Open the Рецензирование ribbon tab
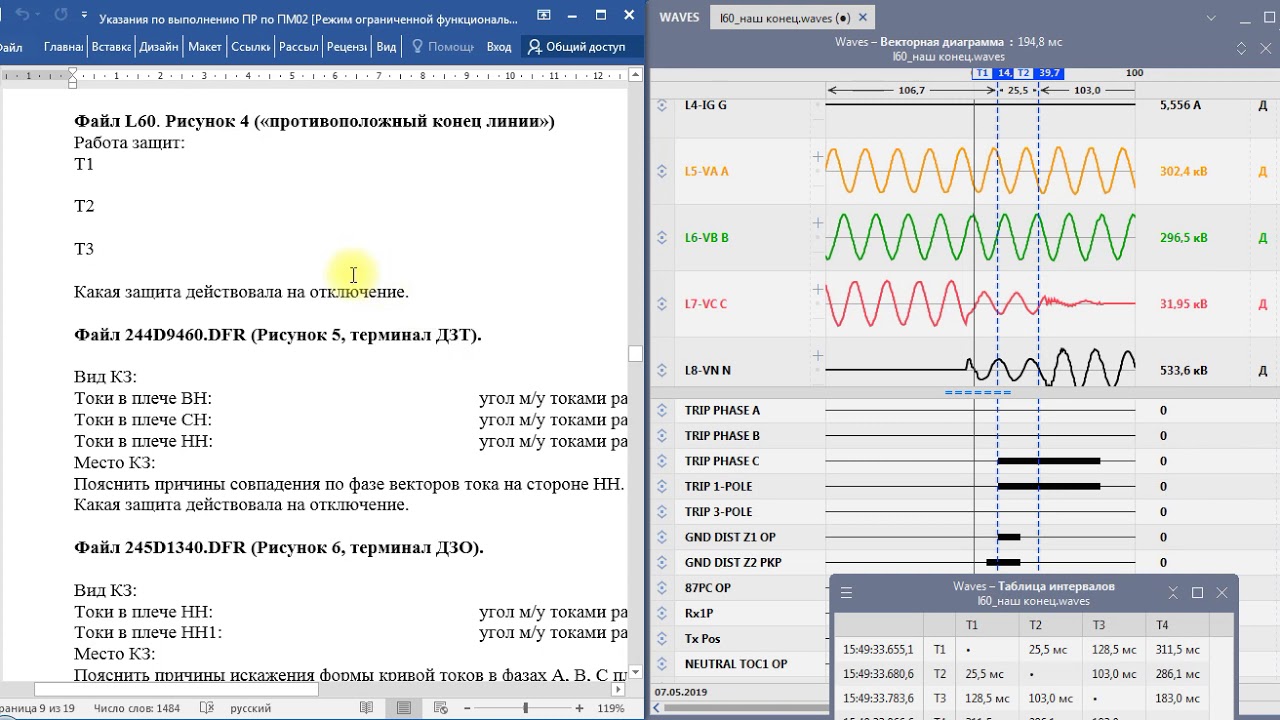Viewport: 1280px width, 720px height. [x=347, y=47]
